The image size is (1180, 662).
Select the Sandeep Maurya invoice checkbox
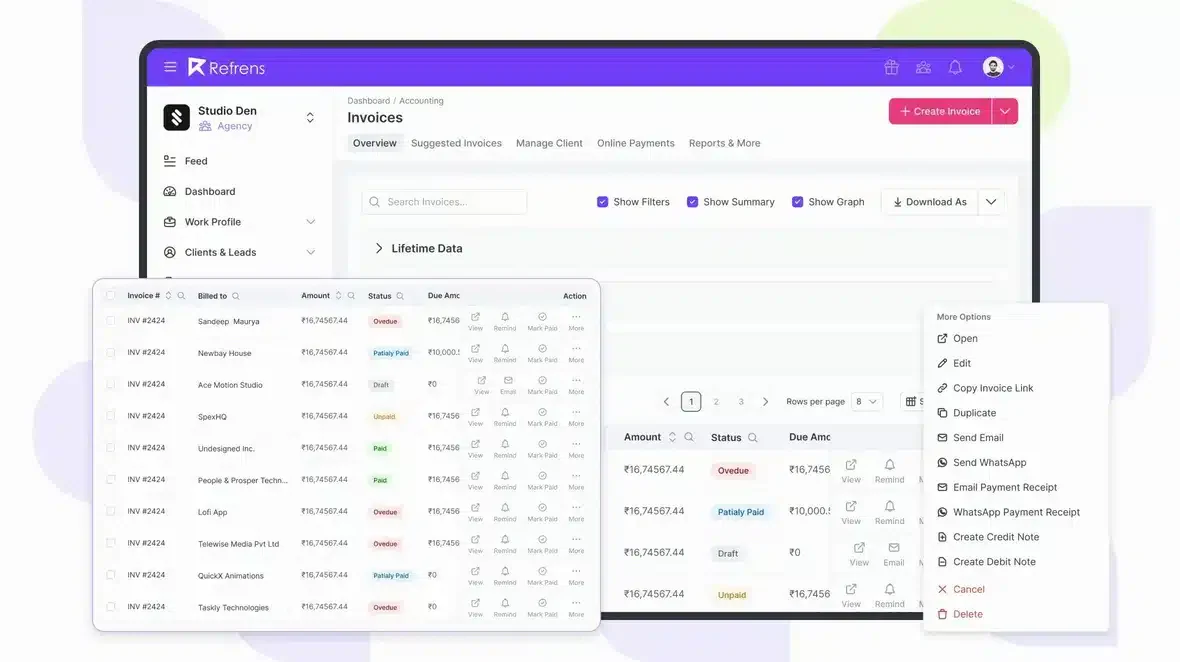[x=111, y=320]
